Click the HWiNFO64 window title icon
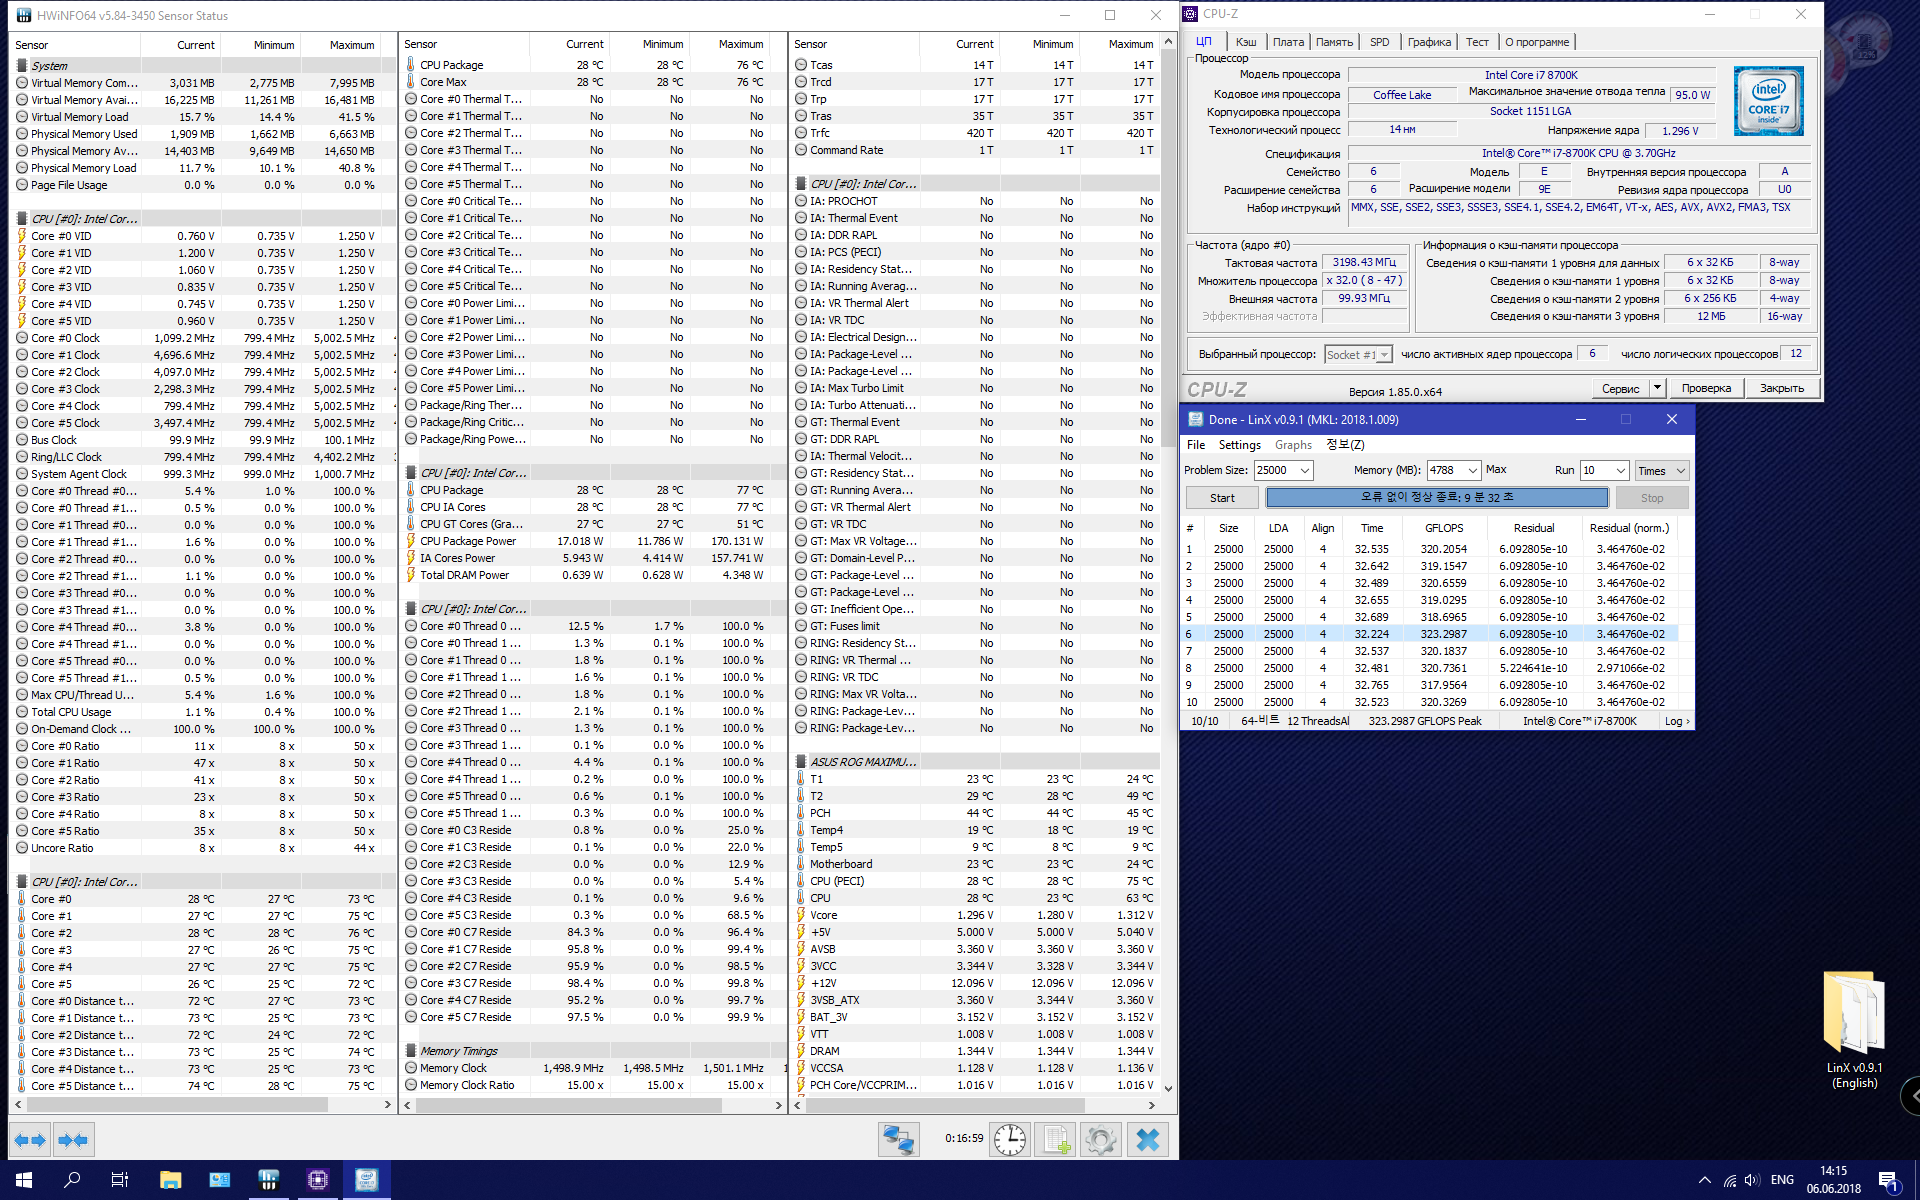The height and width of the screenshot is (1200, 1920). (x=24, y=15)
